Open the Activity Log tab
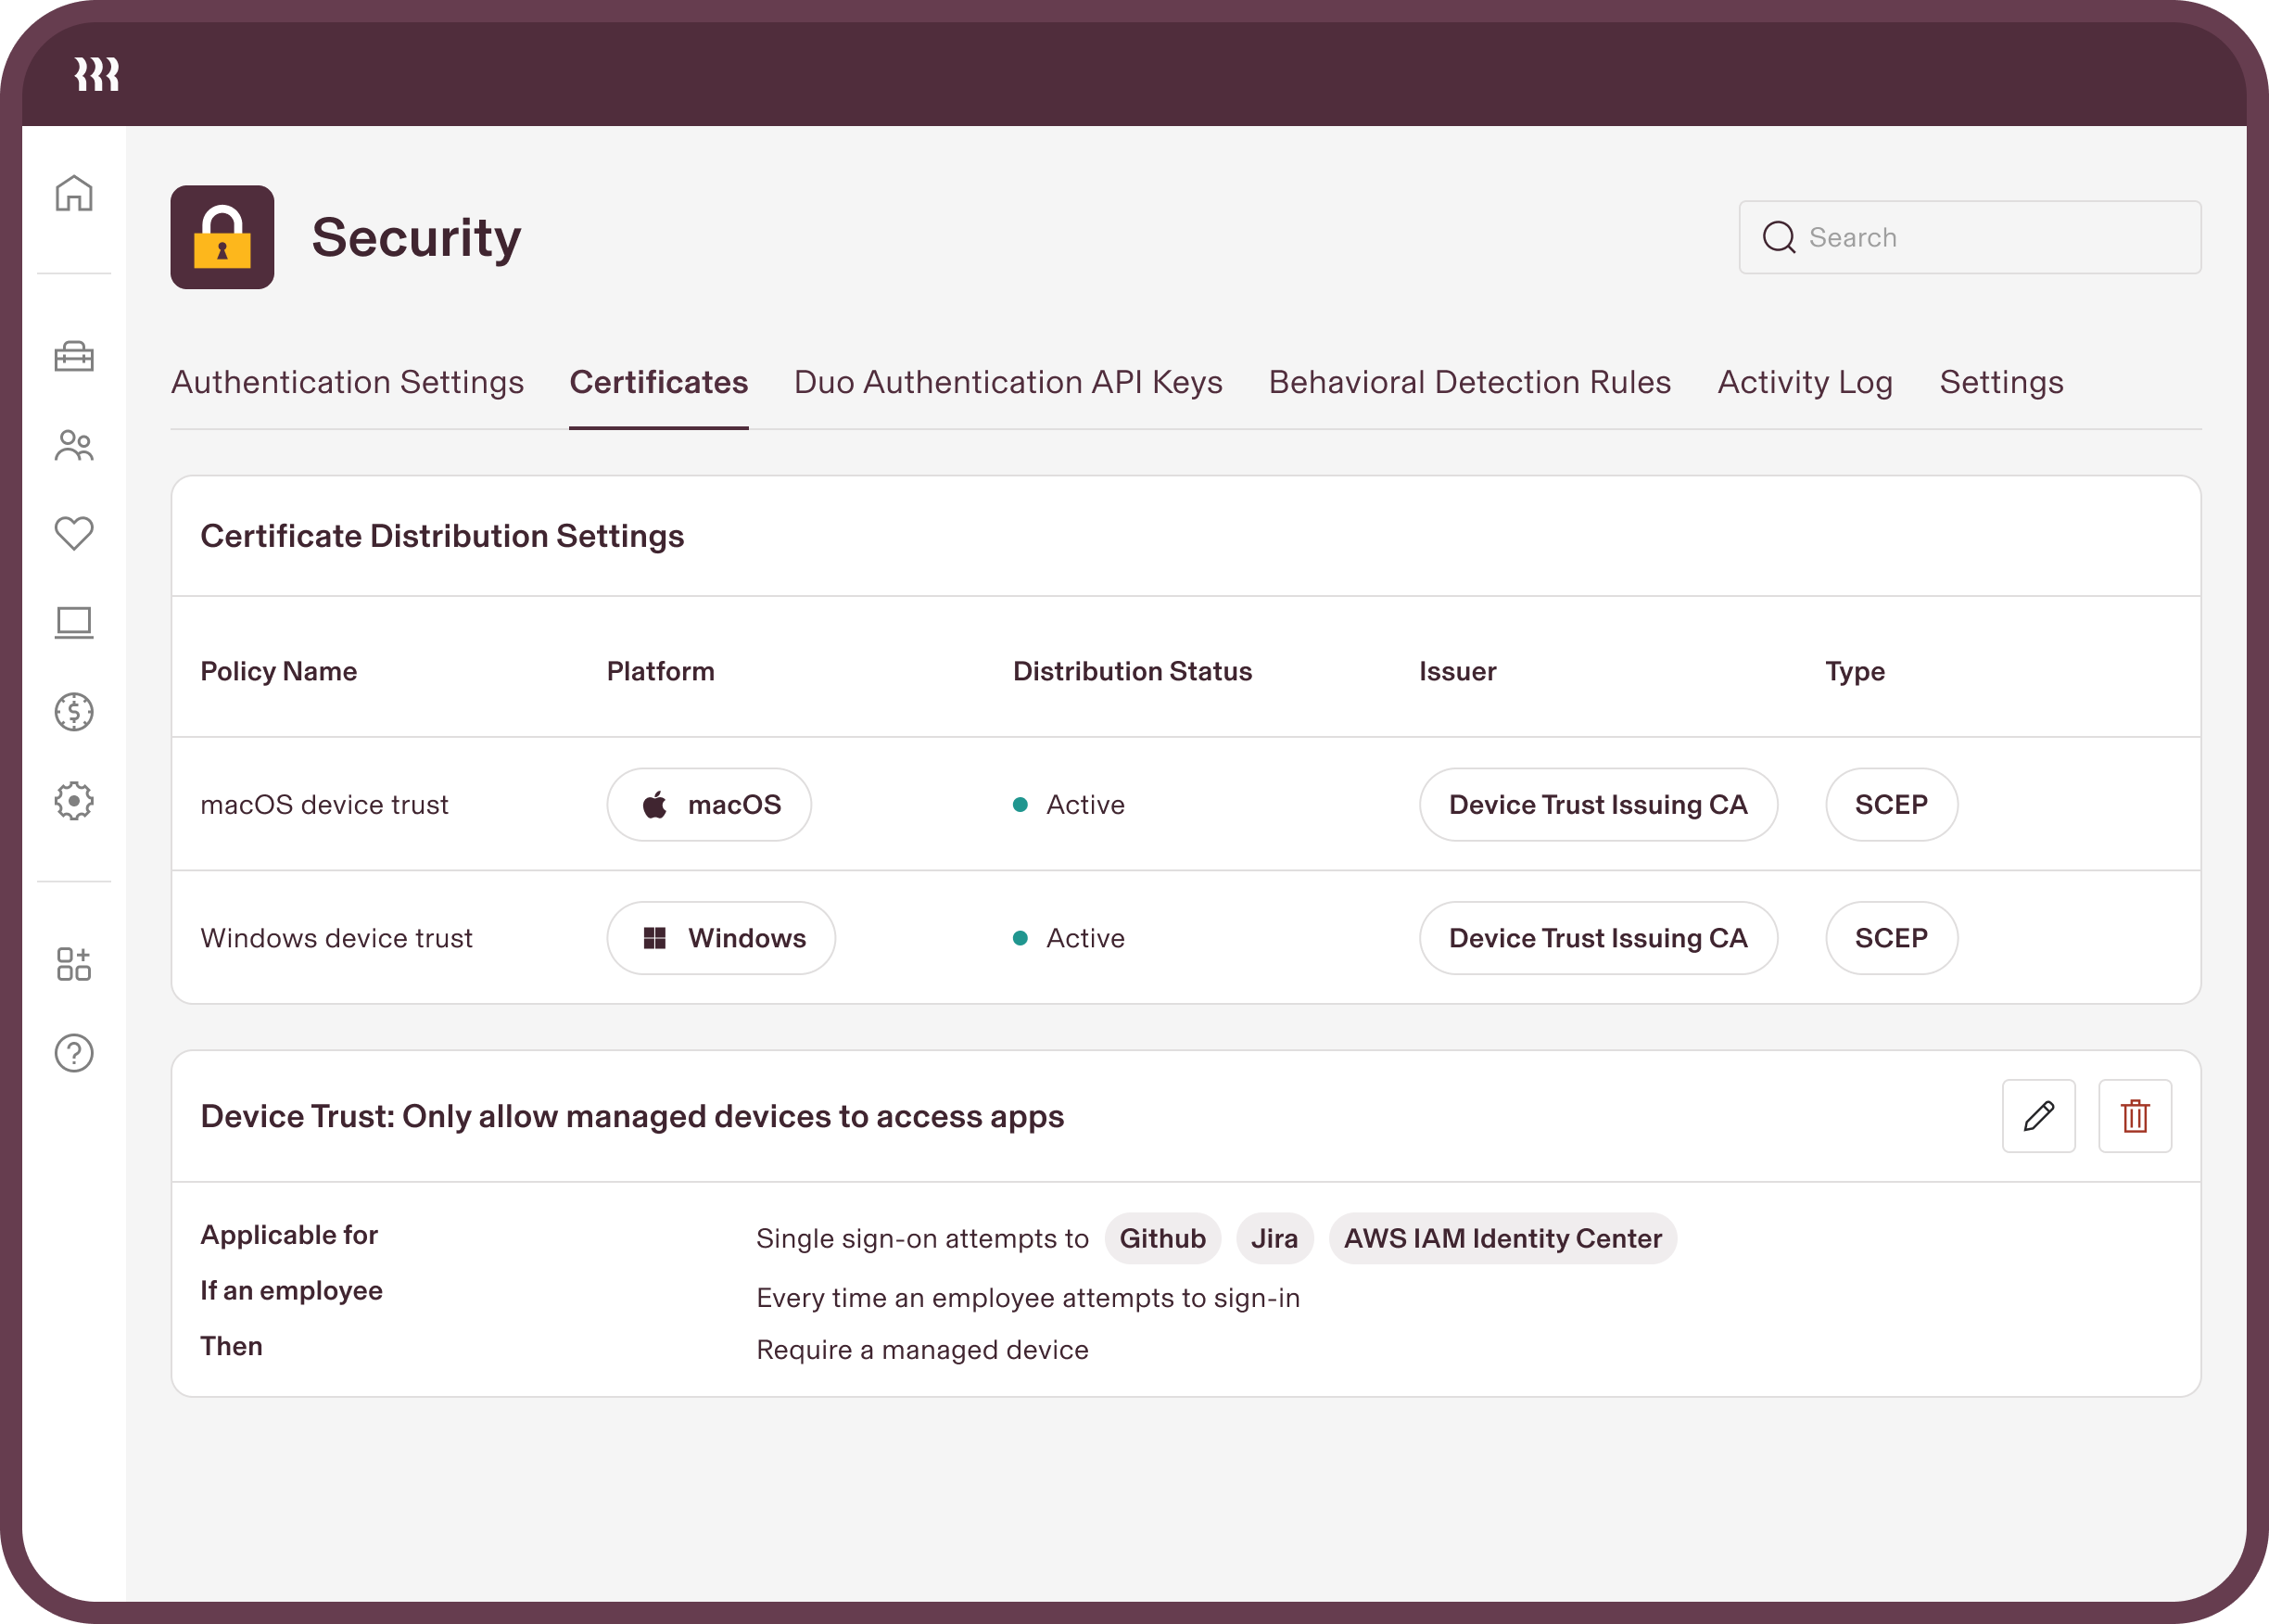 coord(1804,382)
